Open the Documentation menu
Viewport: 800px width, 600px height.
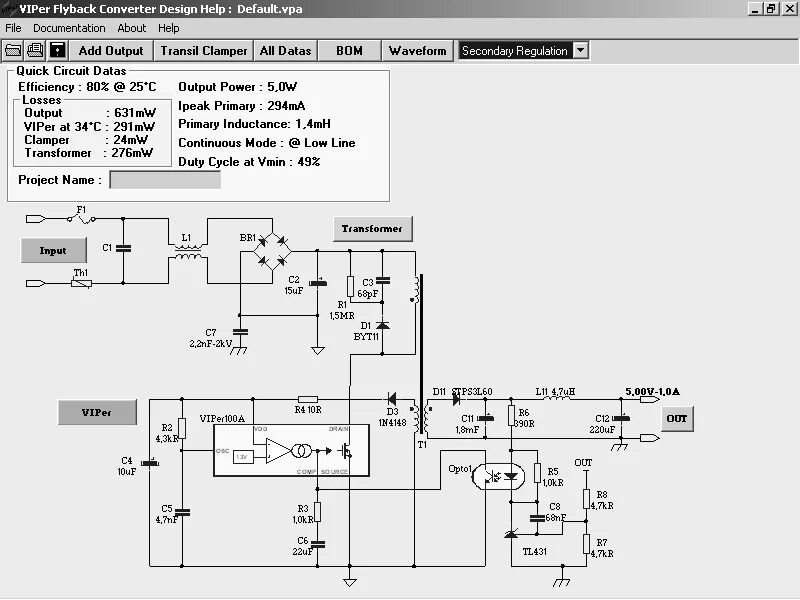[x=69, y=28]
